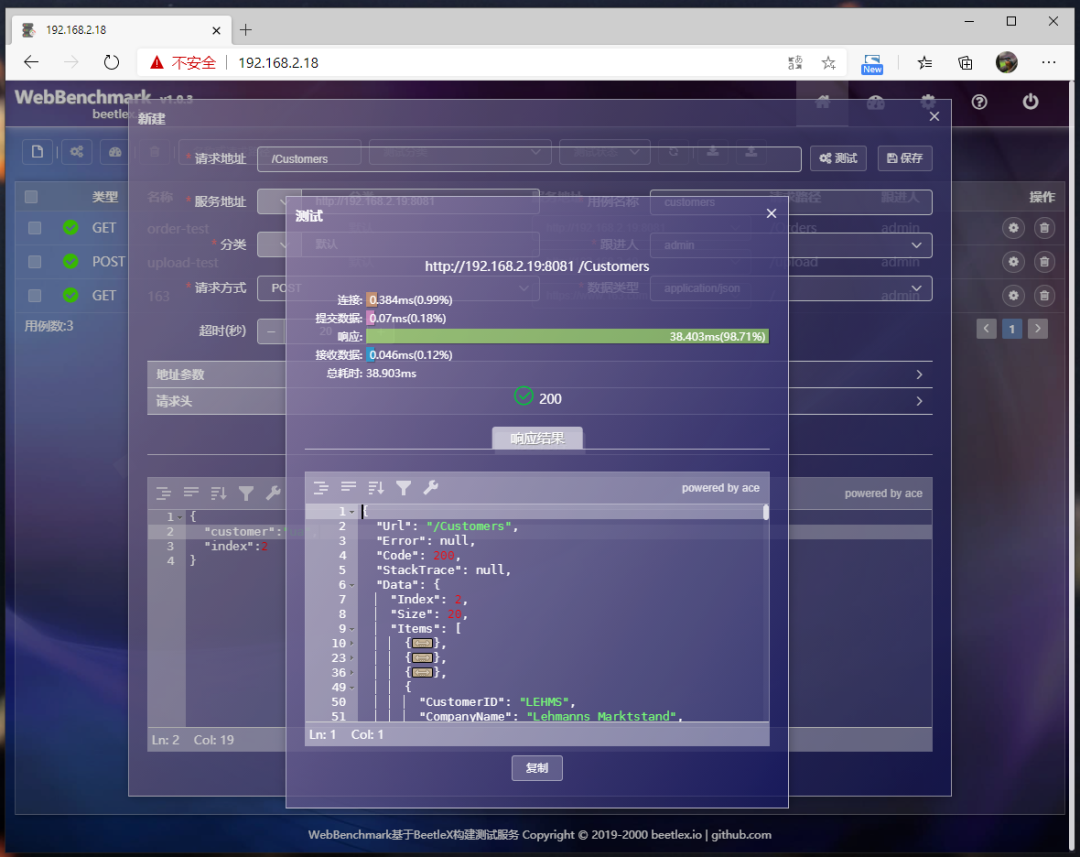1080x857 pixels.
Task: Open settings gear for the POST row
Action: click(1013, 262)
